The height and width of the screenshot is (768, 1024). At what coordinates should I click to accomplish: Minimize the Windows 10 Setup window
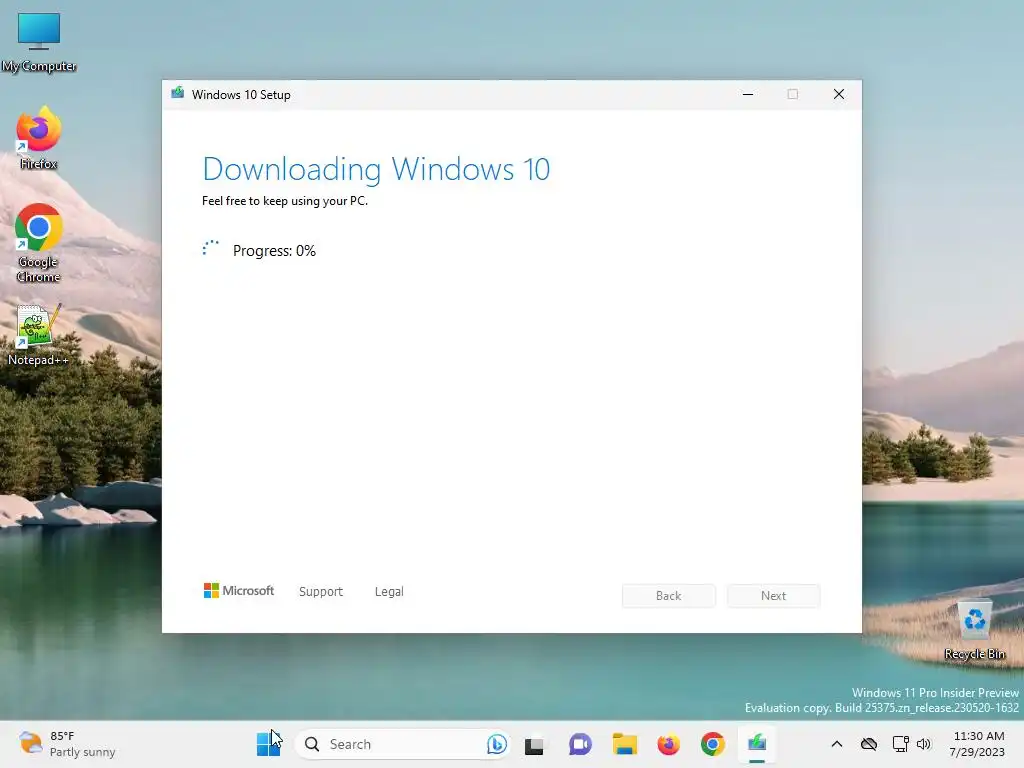pos(748,94)
